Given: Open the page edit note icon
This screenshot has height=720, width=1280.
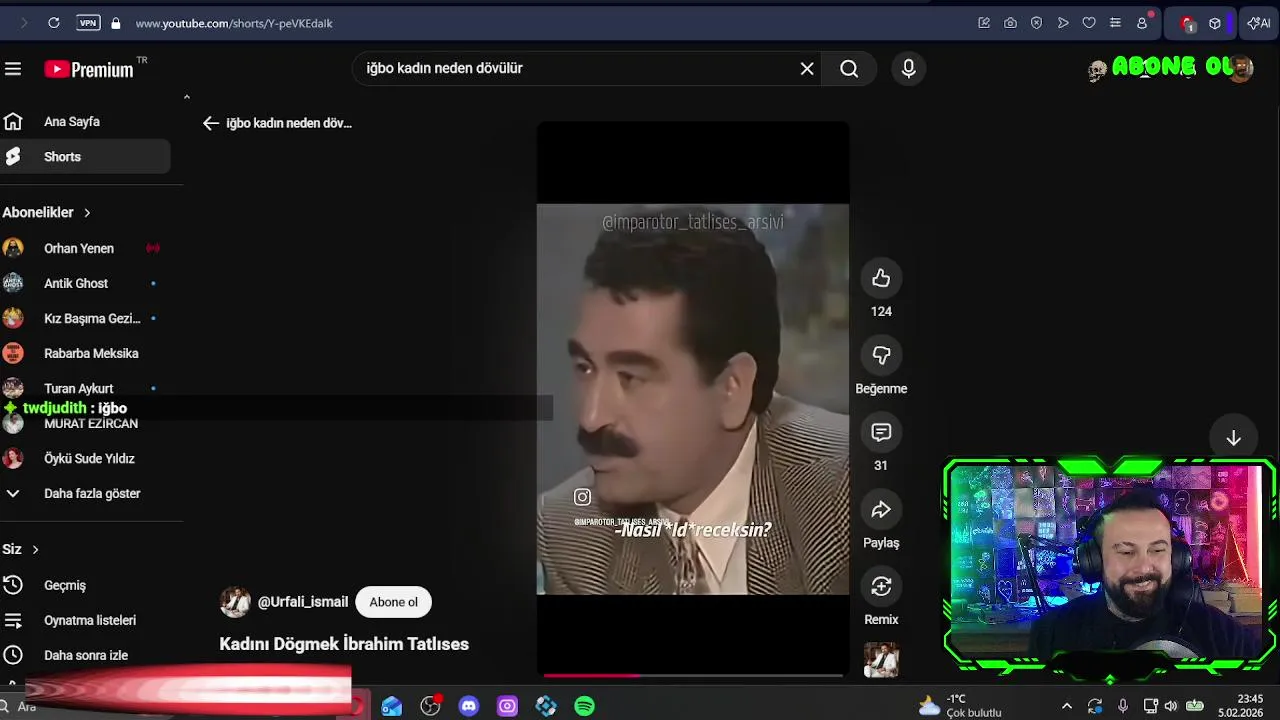Looking at the screenshot, I should 984,23.
